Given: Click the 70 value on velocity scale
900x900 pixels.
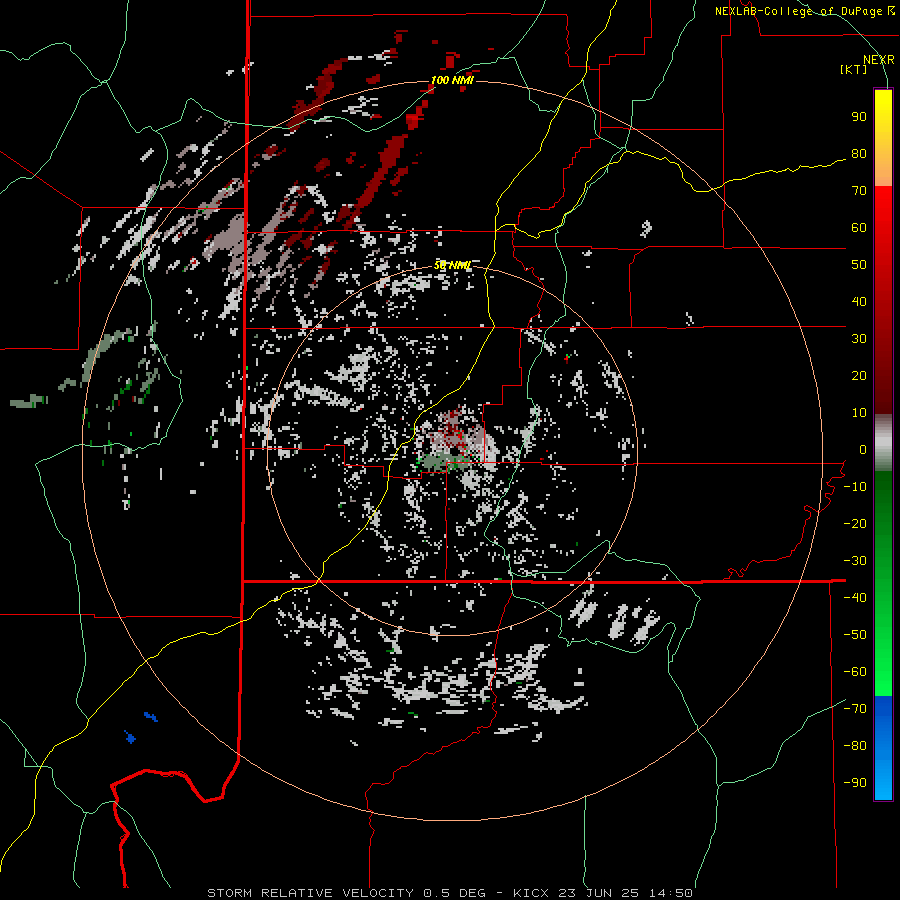Looking at the screenshot, I should (859, 191).
